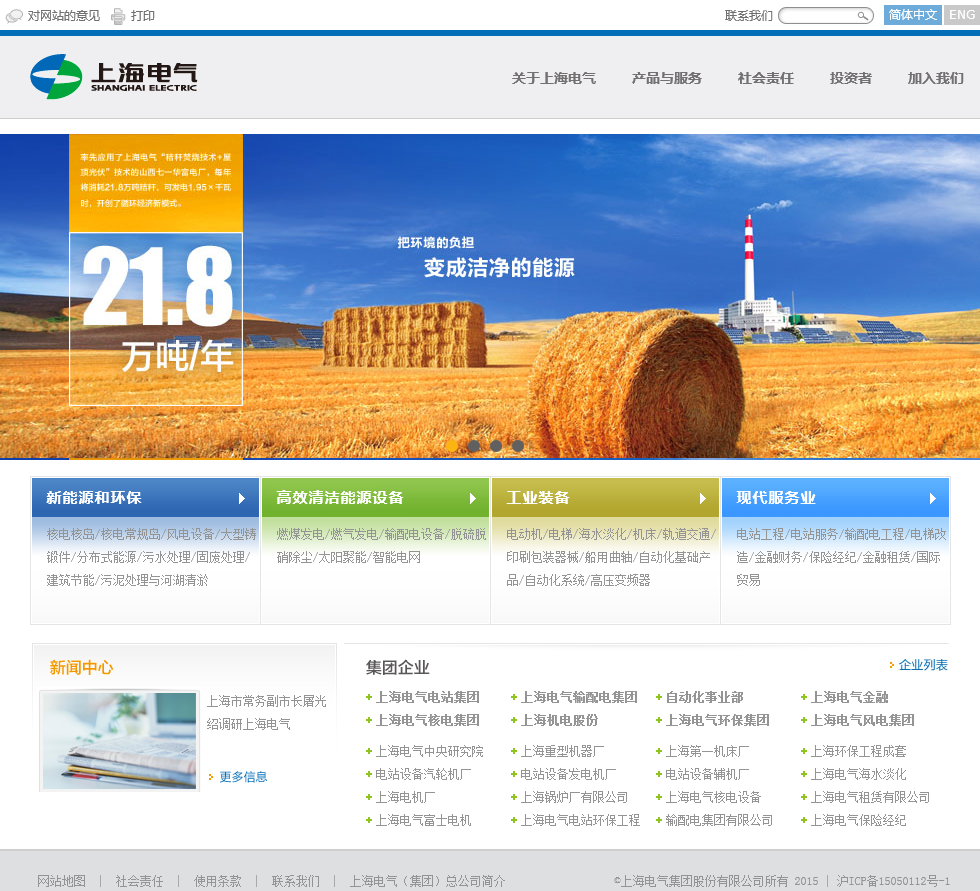Viewport: 980px width, 891px height.
Task: Open the 工业装备 category tab
Action: coord(605,497)
